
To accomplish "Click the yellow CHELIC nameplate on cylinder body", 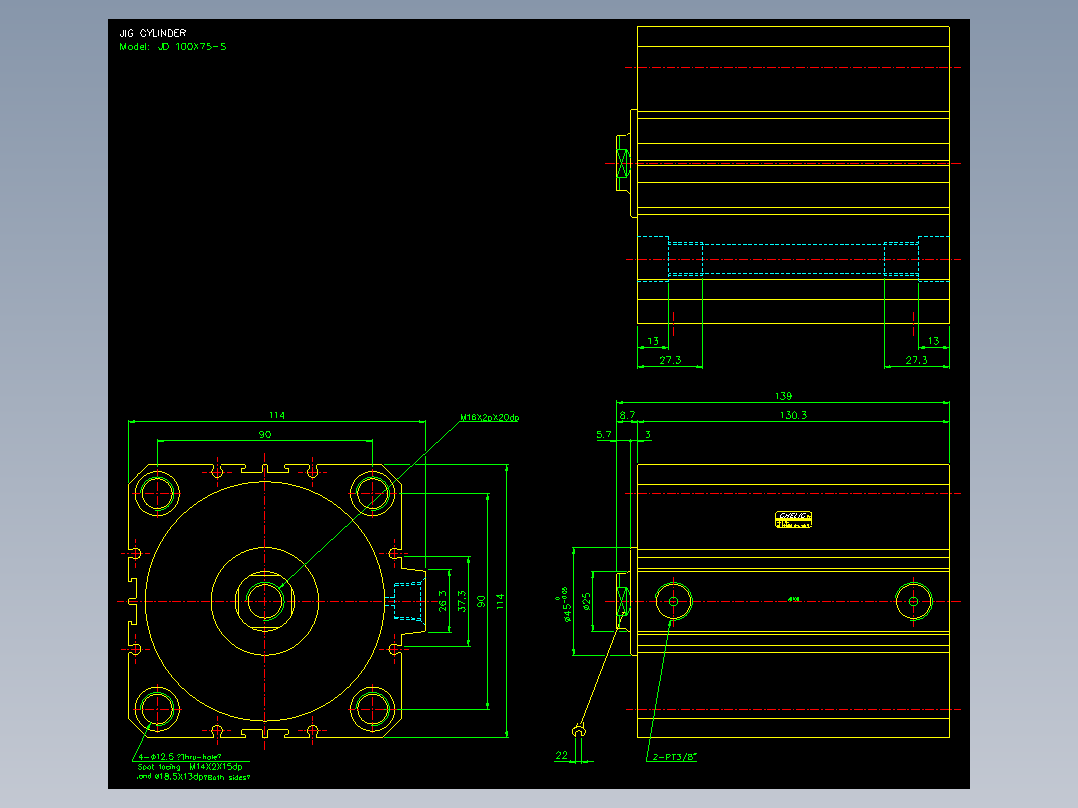I will [x=793, y=519].
